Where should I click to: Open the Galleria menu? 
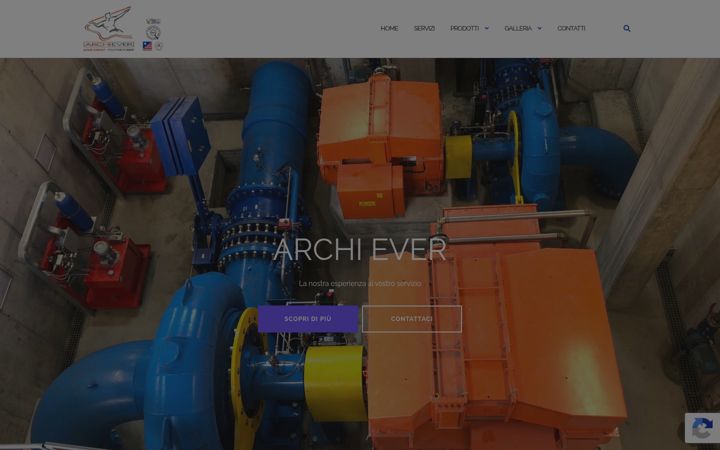coord(518,28)
